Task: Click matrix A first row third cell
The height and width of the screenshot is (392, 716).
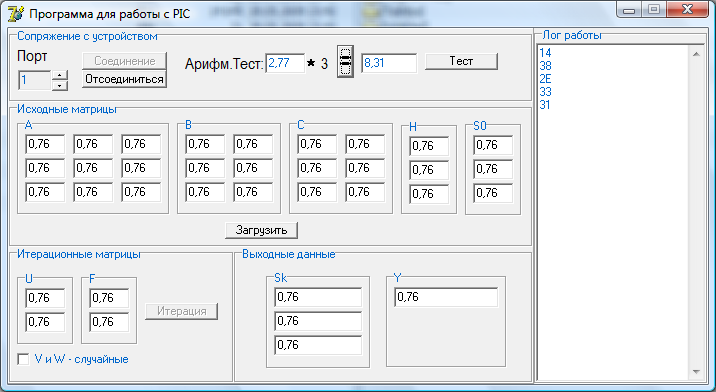Action: [x=141, y=144]
